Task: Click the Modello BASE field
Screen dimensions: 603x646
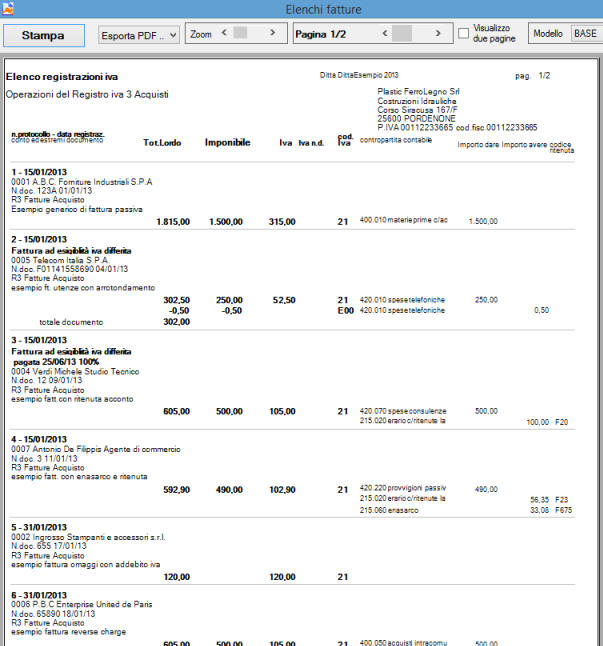Action: (587, 33)
